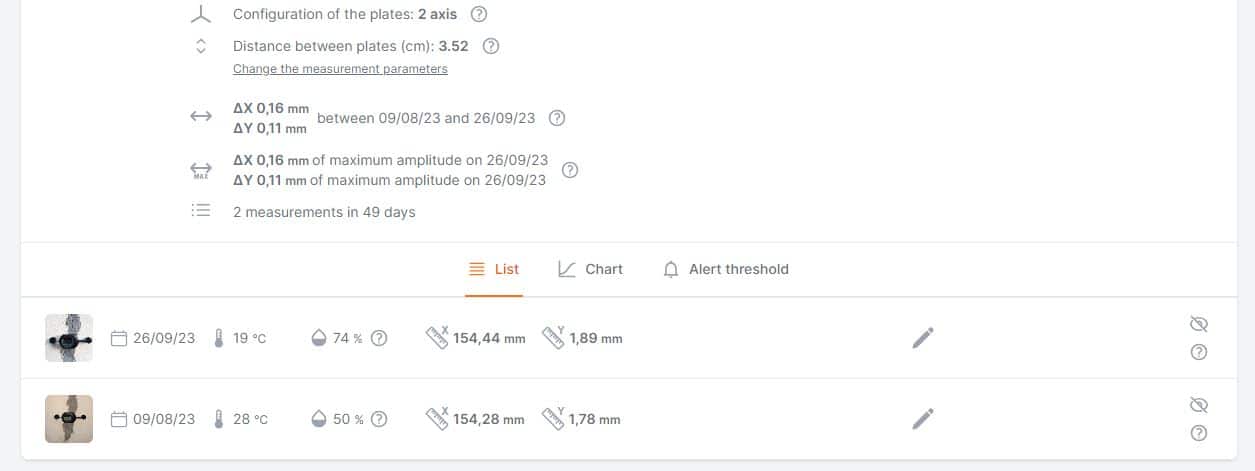Click humidity help icon next to 74 %
The height and width of the screenshot is (471, 1255).
click(x=379, y=338)
